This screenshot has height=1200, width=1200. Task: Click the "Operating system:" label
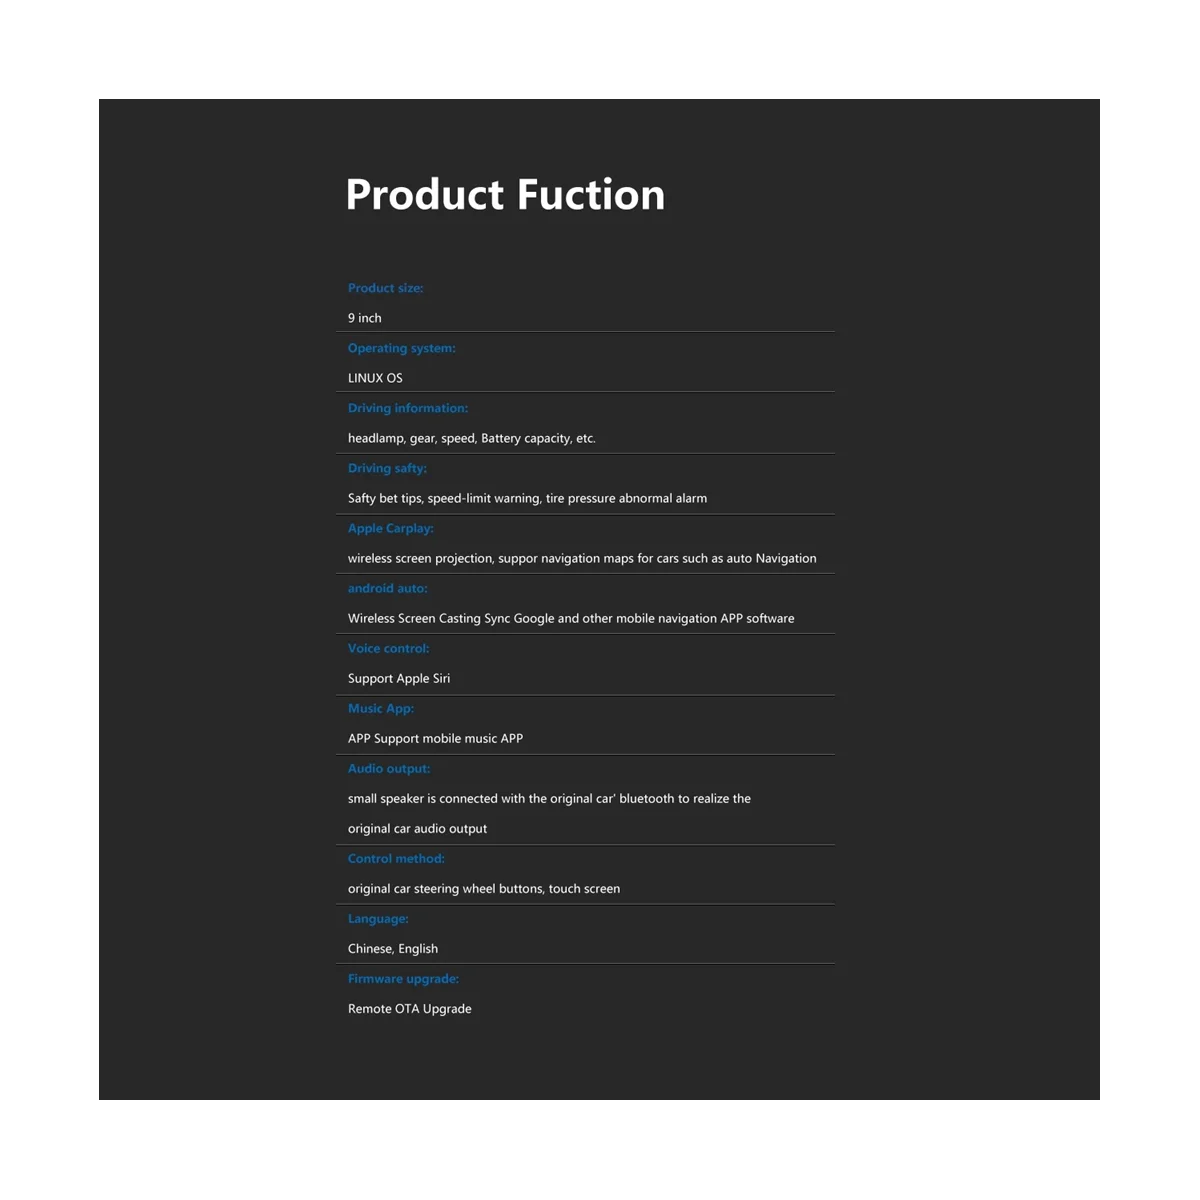tap(401, 348)
